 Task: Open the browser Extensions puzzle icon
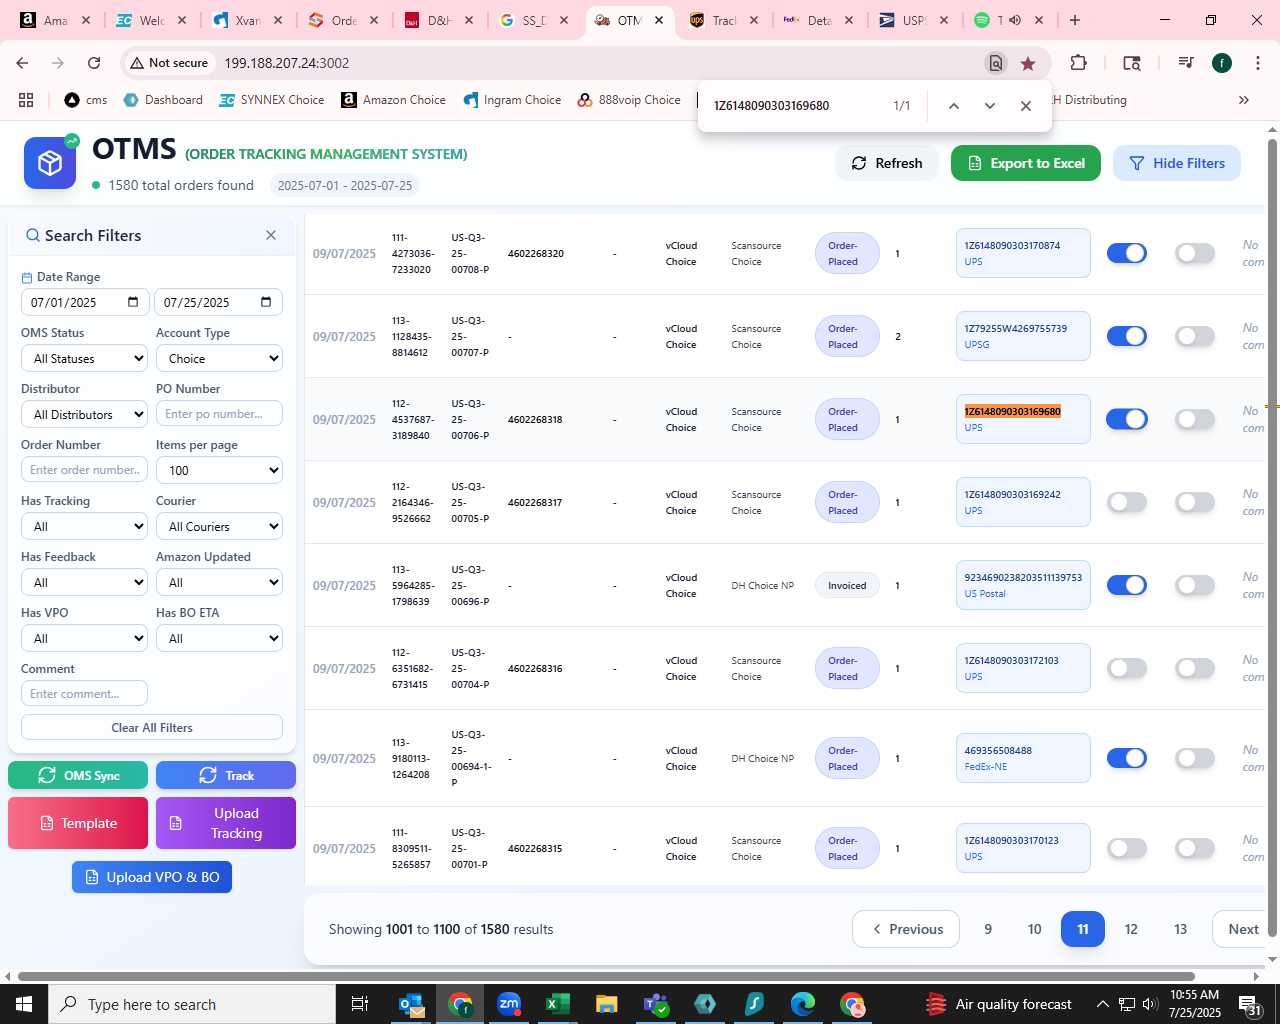(1078, 63)
